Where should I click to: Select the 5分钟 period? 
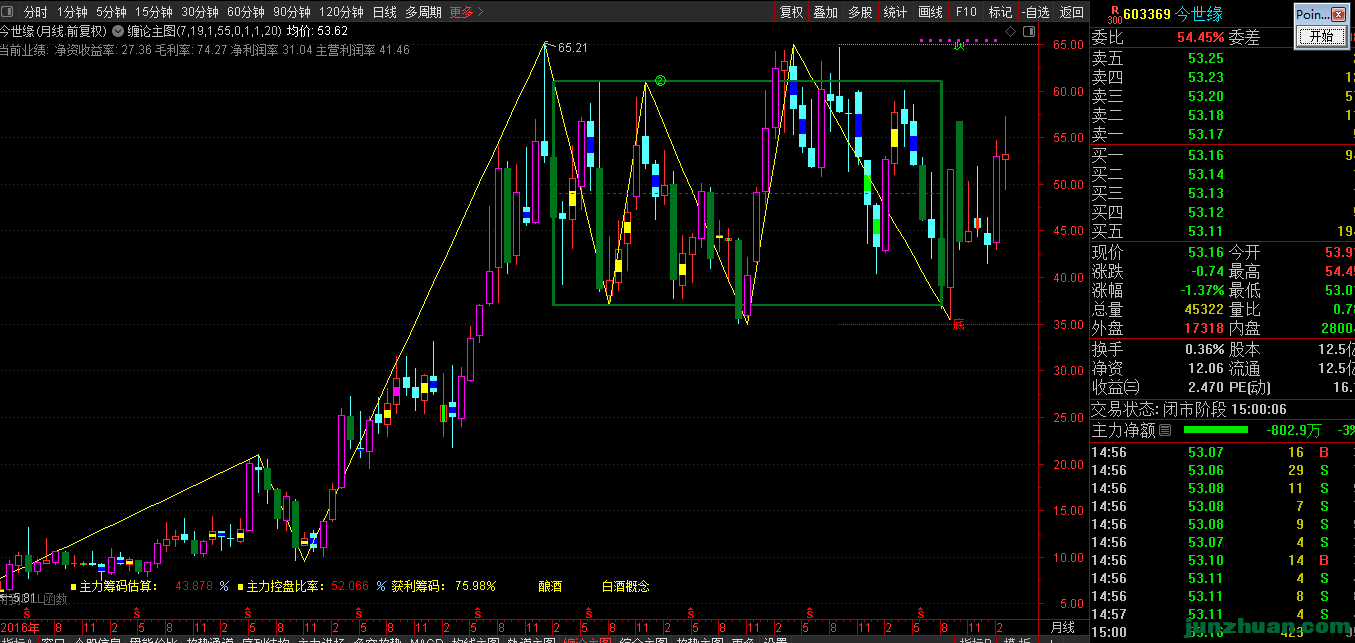click(x=111, y=12)
